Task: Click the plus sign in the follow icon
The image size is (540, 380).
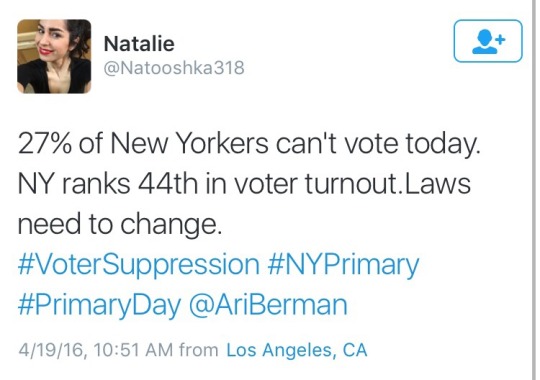Action: pyautogui.click(x=501, y=39)
